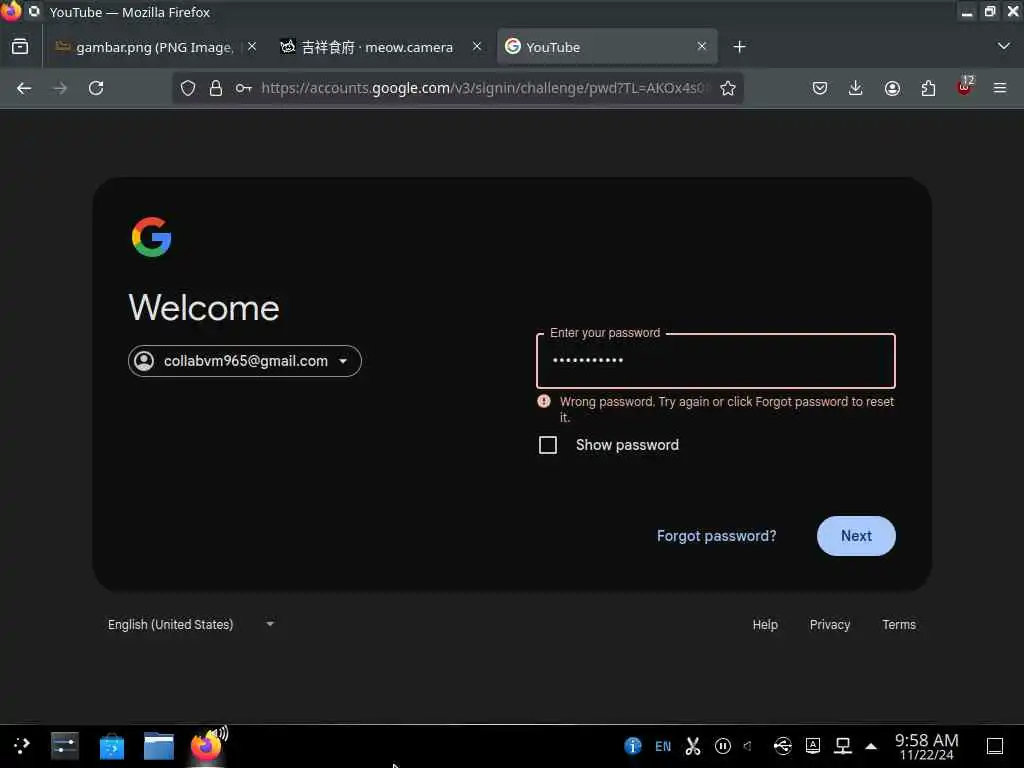Bookmark this page with the star icon
This screenshot has height=768, width=1024.
click(x=728, y=88)
